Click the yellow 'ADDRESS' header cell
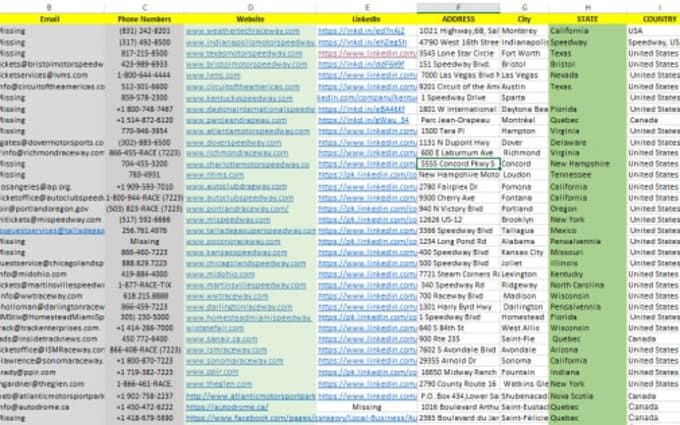This screenshot has width=680, height=425. [458, 19]
